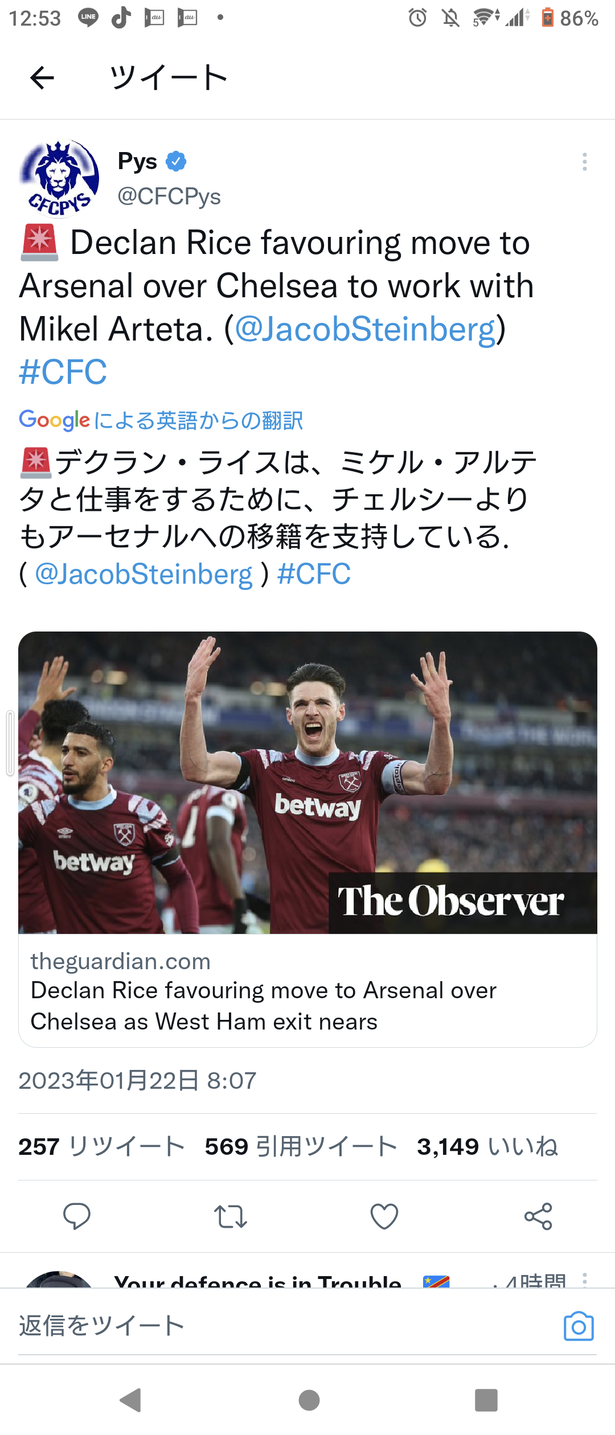Viewport: 615px width, 1435px height.
Task: Like the tweet with heart icon
Action: 384,1216
